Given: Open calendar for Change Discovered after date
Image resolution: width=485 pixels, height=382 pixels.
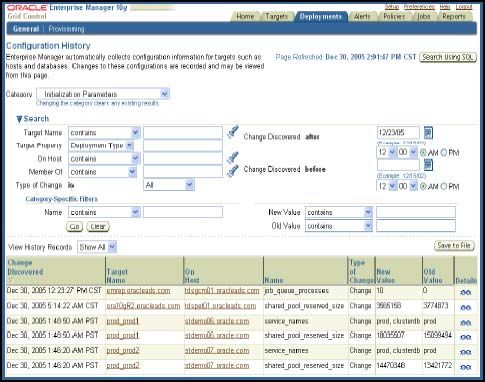Looking at the screenshot, I should [x=428, y=133].
